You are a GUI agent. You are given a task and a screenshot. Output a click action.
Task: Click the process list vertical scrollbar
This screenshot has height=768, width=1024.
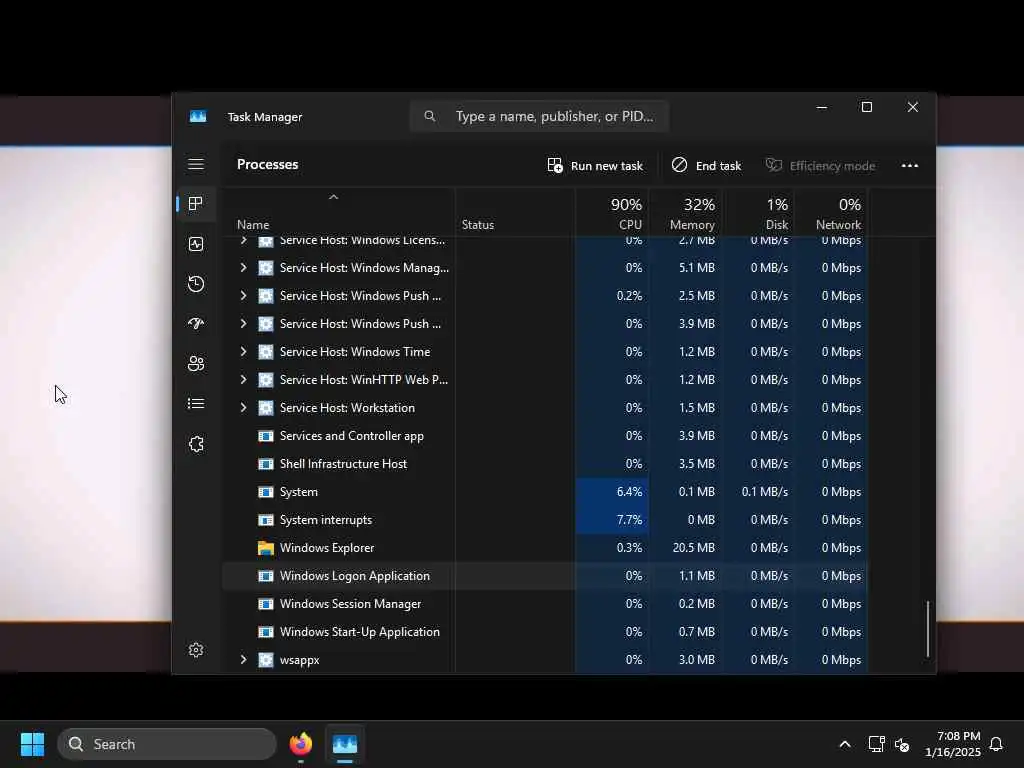(x=927, y=630)
